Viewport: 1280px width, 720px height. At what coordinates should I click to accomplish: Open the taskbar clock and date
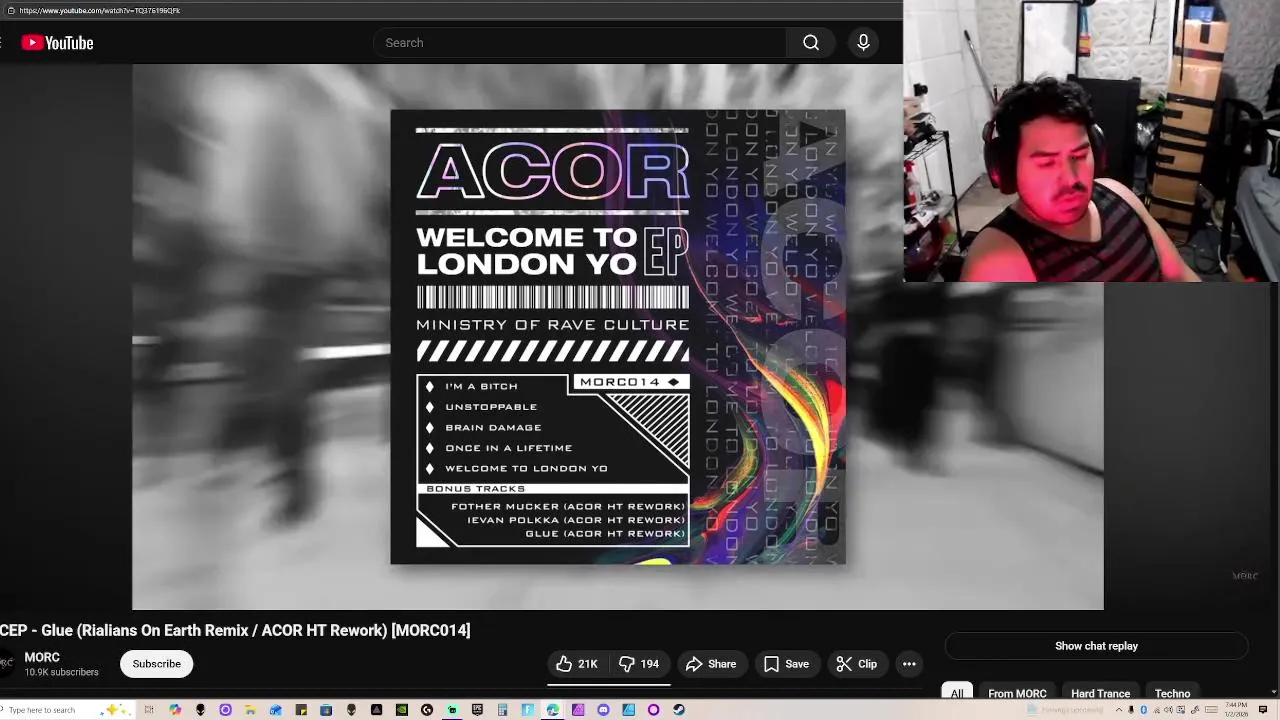1236,710
